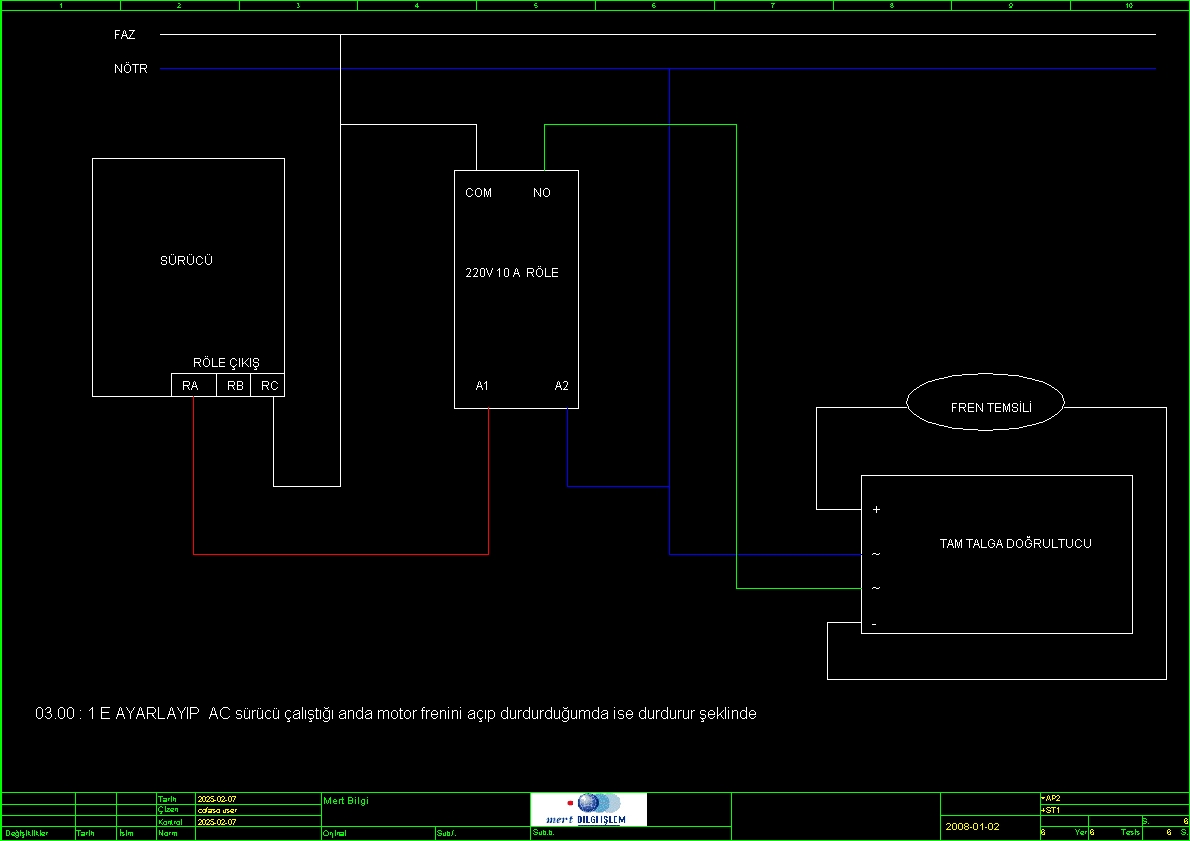Select the minus terminal of the rectifier
The image size is (1190, 841).
point(874,624)
